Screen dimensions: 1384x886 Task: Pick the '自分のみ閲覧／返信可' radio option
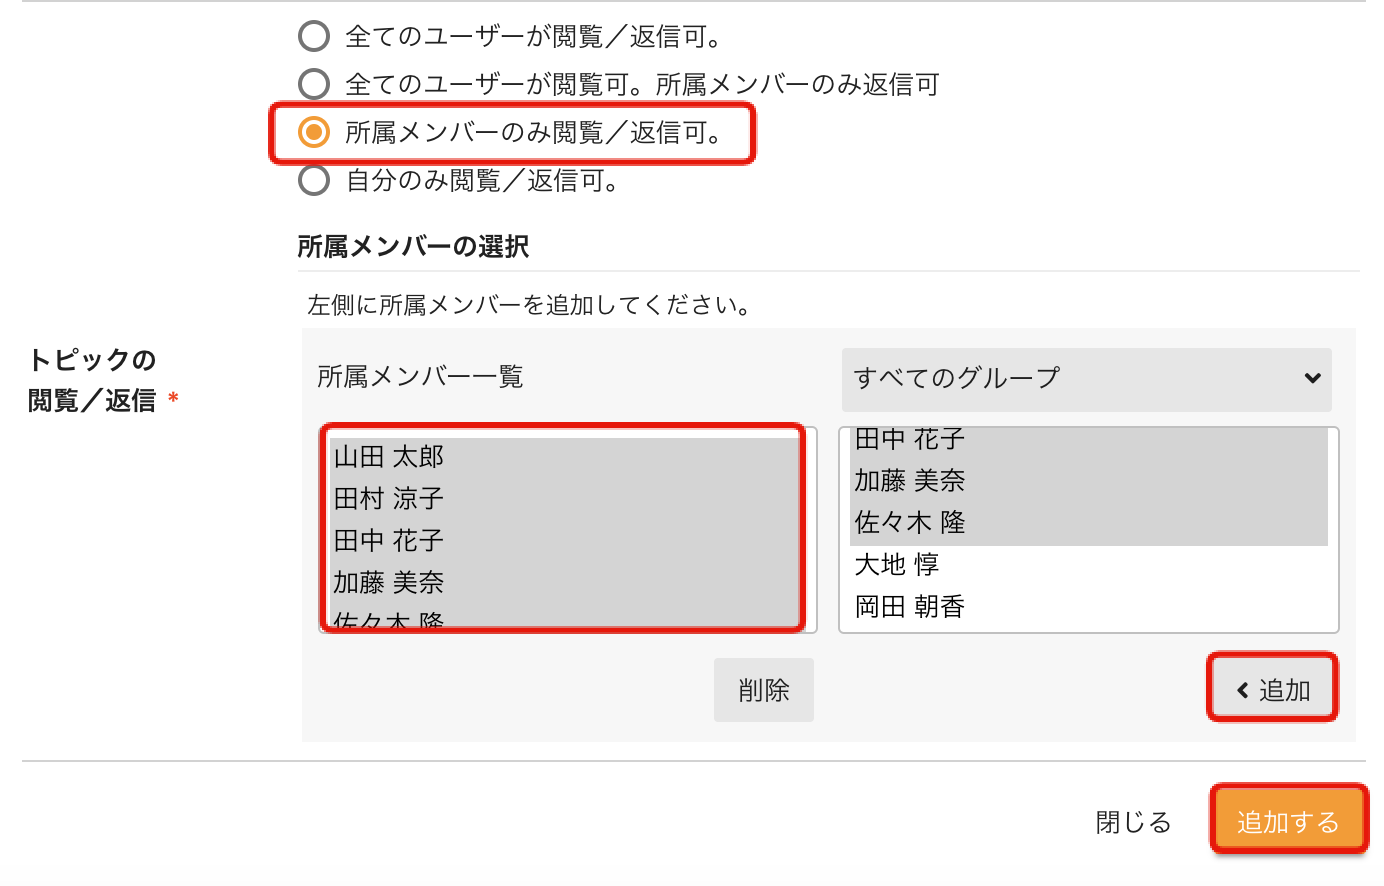coord(314,180)
